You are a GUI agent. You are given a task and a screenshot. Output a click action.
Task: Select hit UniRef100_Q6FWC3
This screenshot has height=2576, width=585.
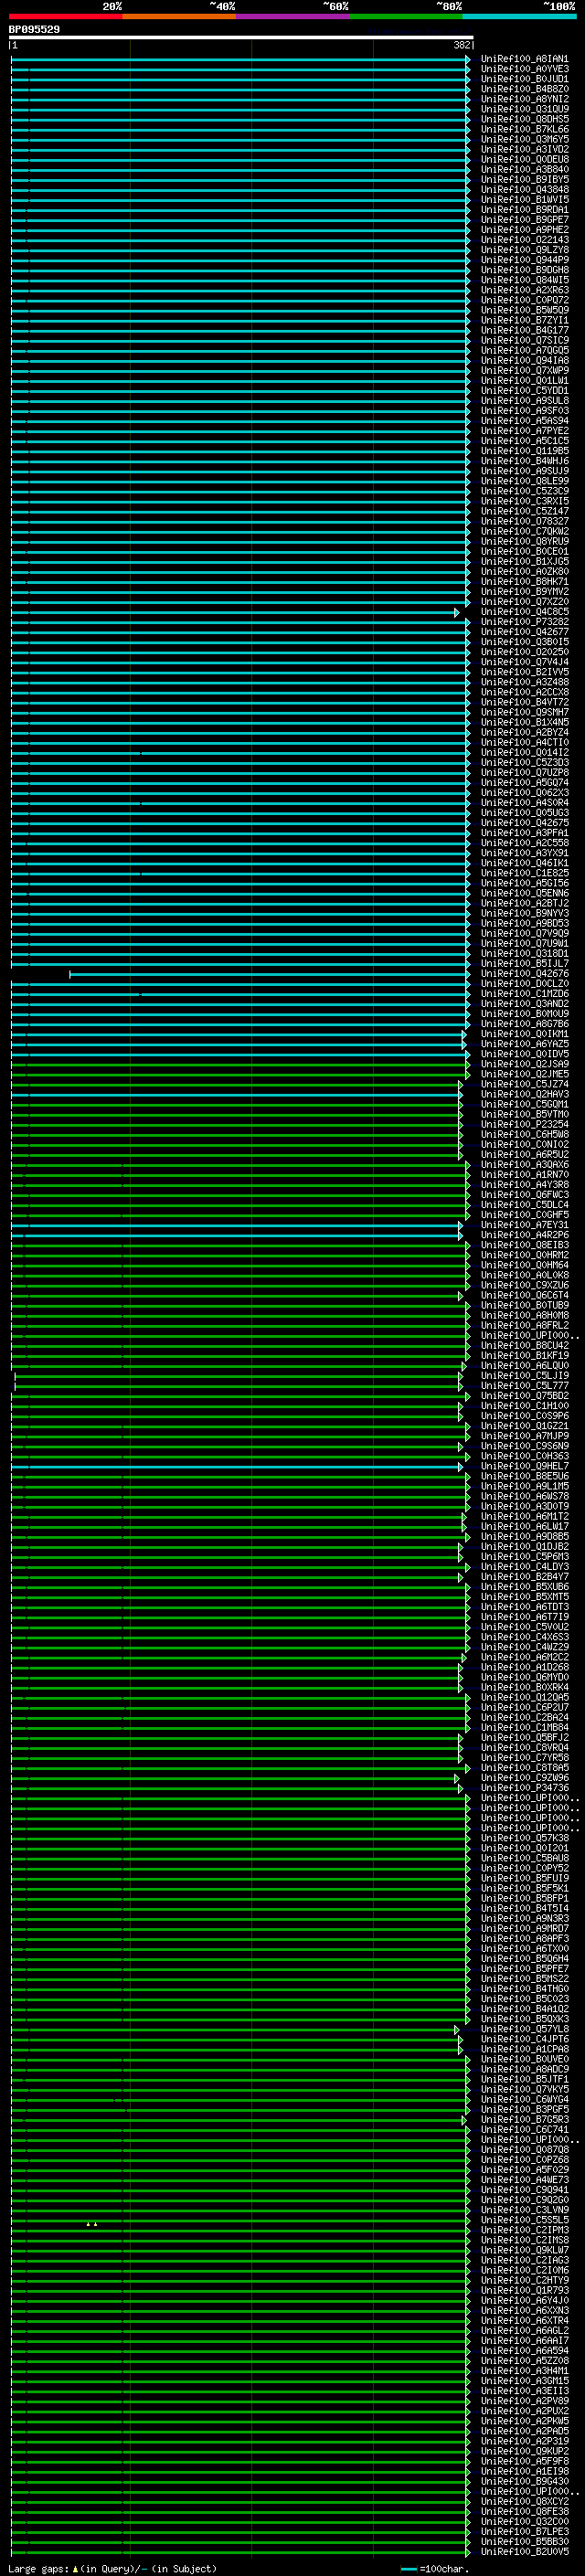tap(524, 1195)
